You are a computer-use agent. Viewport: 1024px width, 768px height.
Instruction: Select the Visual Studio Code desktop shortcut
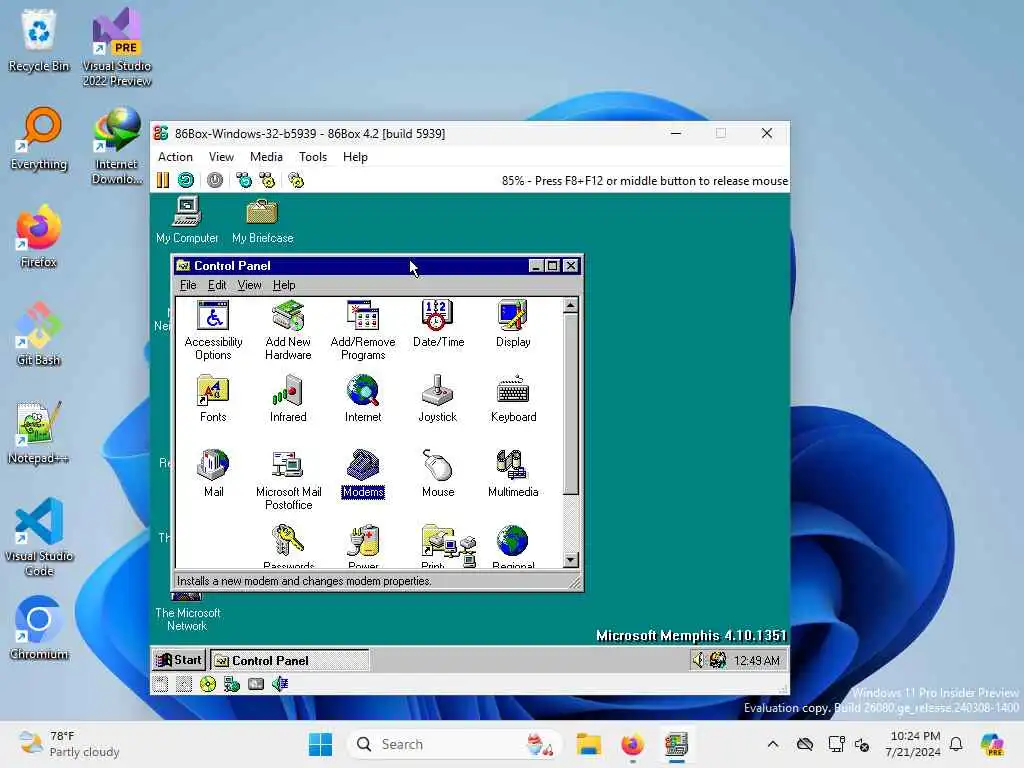click(x=39, y=537)
